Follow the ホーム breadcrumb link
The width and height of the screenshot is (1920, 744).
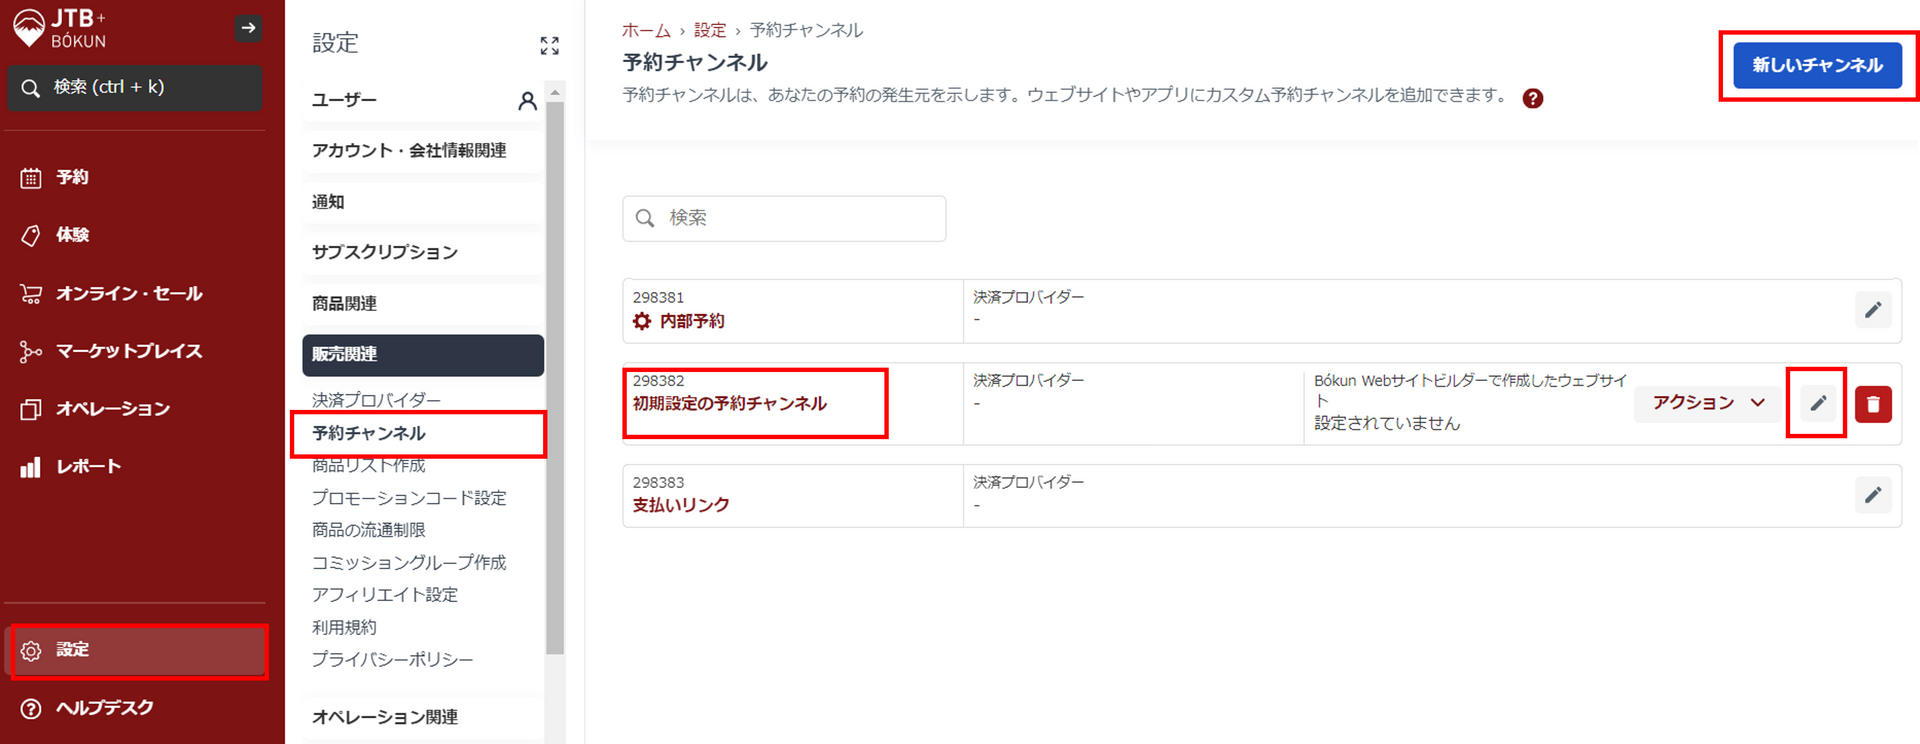(646, 30)
